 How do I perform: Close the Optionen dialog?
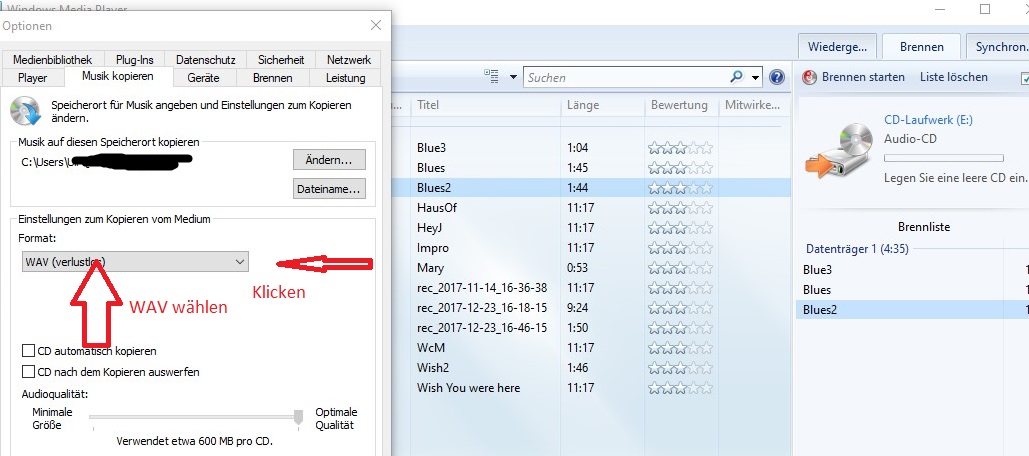[x=376, y=26]
